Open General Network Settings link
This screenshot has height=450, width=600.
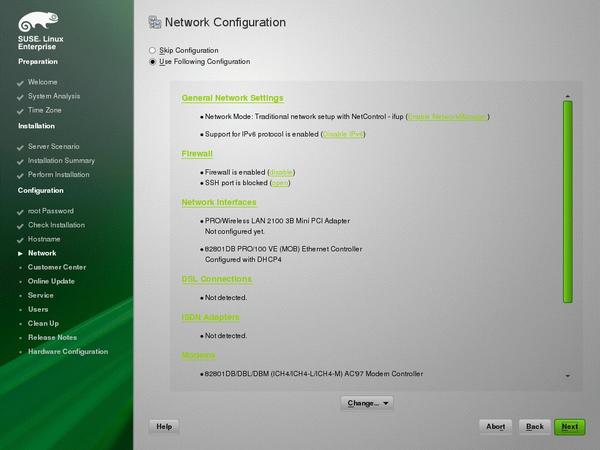click(x=232, y=98)
